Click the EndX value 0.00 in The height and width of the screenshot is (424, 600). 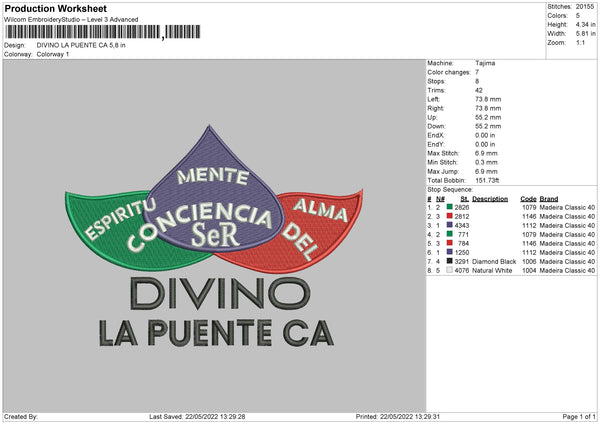485,135
